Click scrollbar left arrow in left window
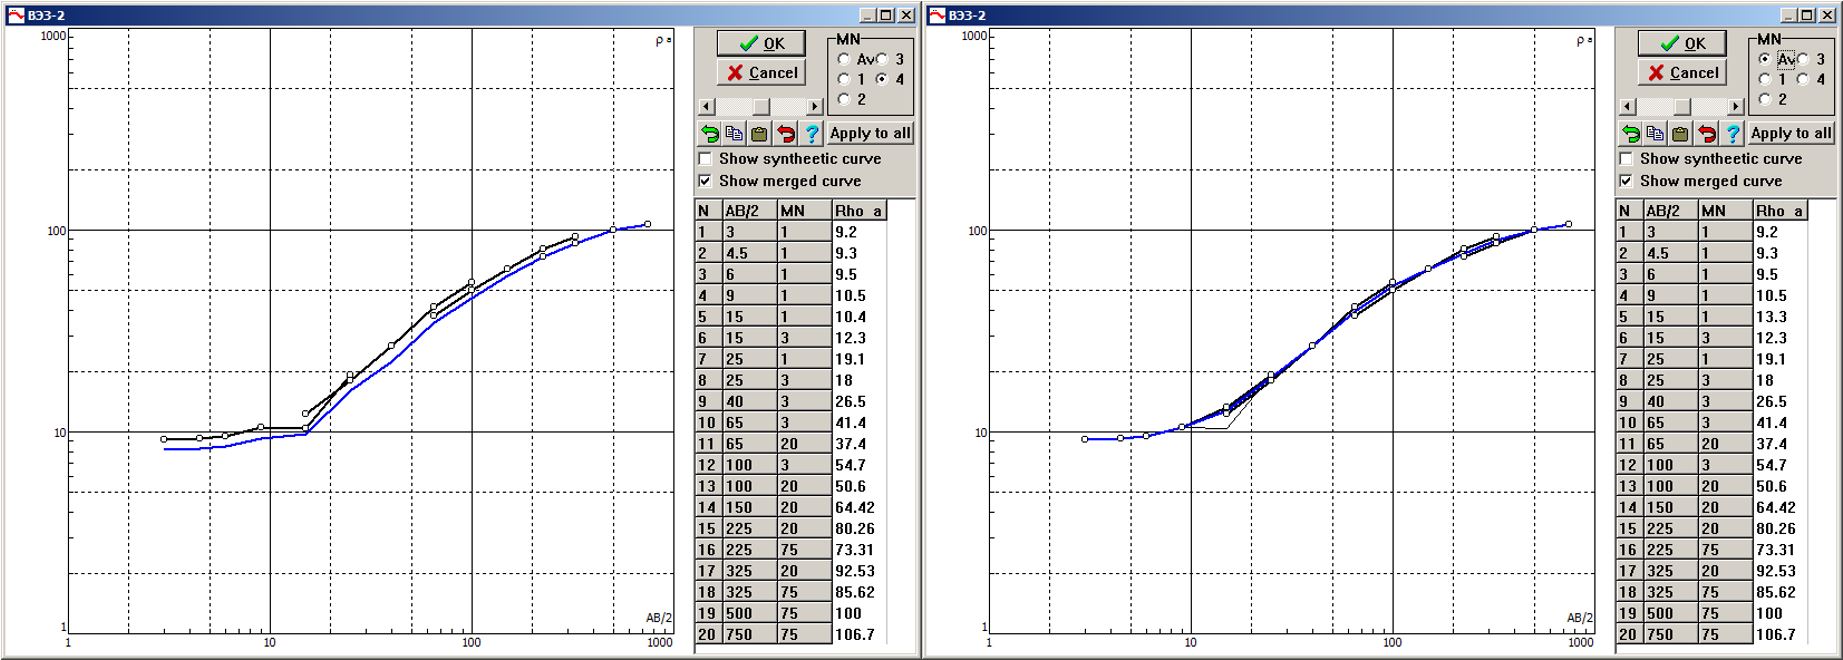The image size is (1843, 660). click(706, 106)
